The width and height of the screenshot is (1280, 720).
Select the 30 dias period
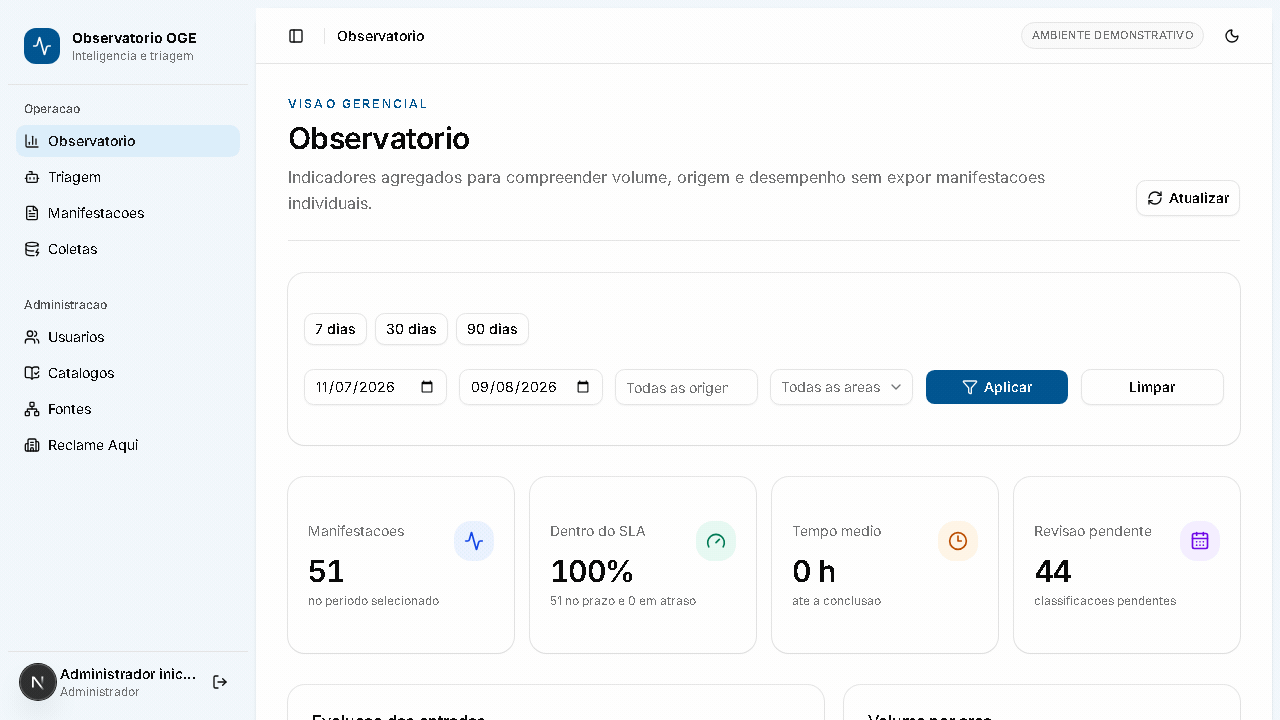(411, 329)
